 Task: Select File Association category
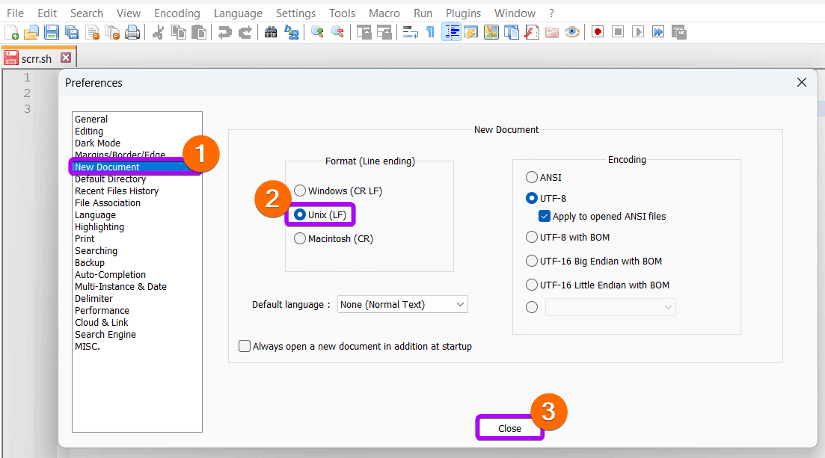point(107,203)
